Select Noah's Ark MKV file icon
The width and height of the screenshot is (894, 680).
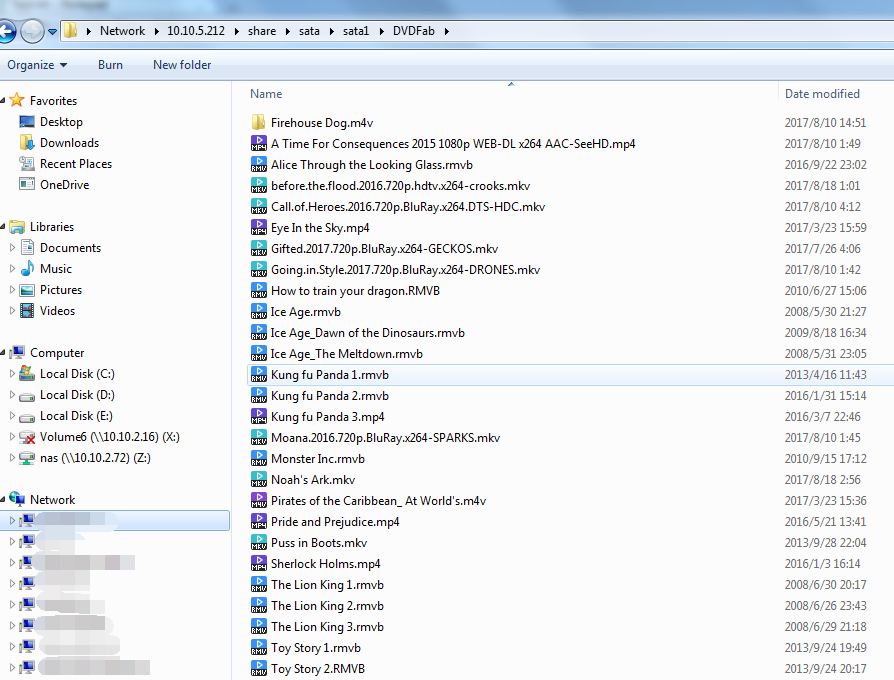tap(258, 480)
